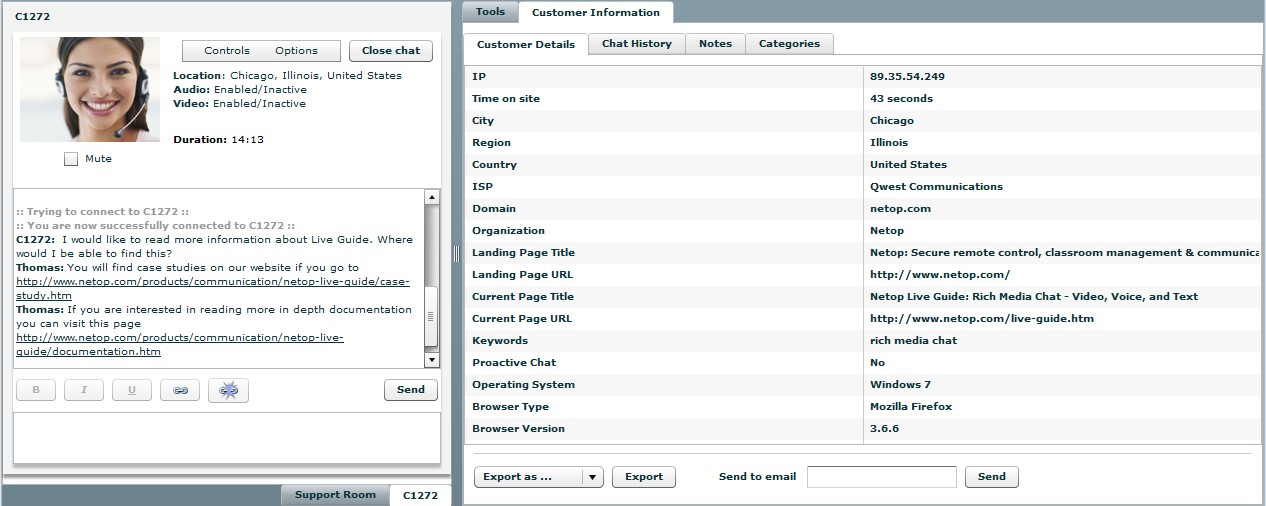This screenshot has height=506, width=1266.
Task: Send the chat message
Action: click(x=411, y=390)
